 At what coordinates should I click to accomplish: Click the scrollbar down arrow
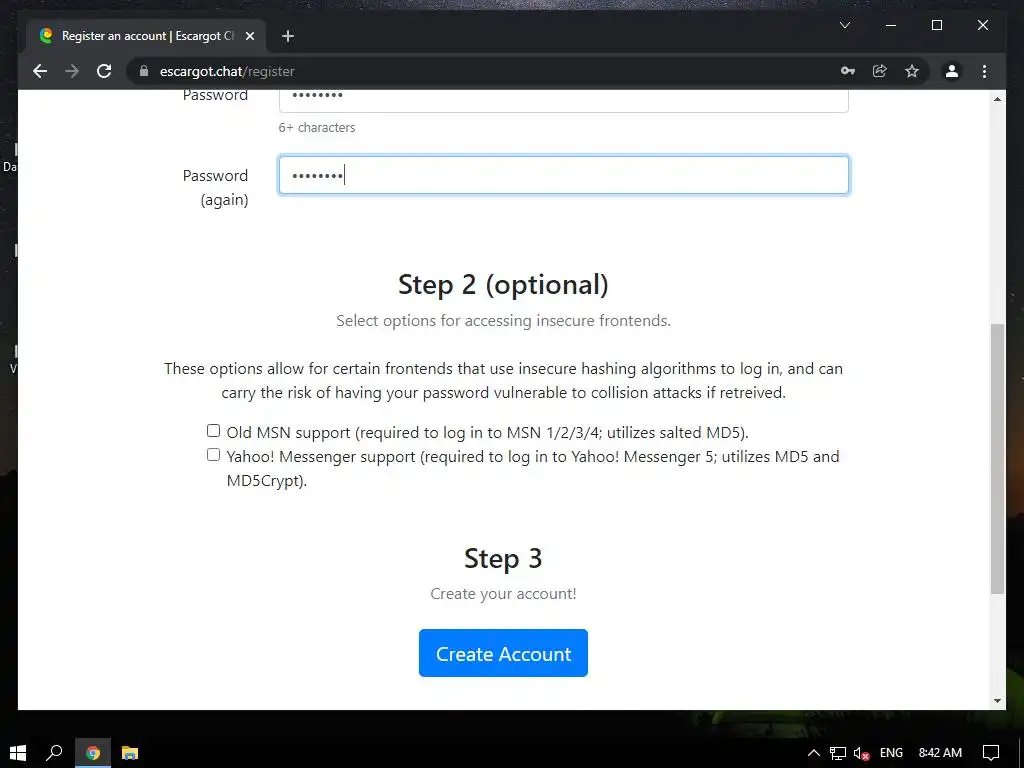997,701
